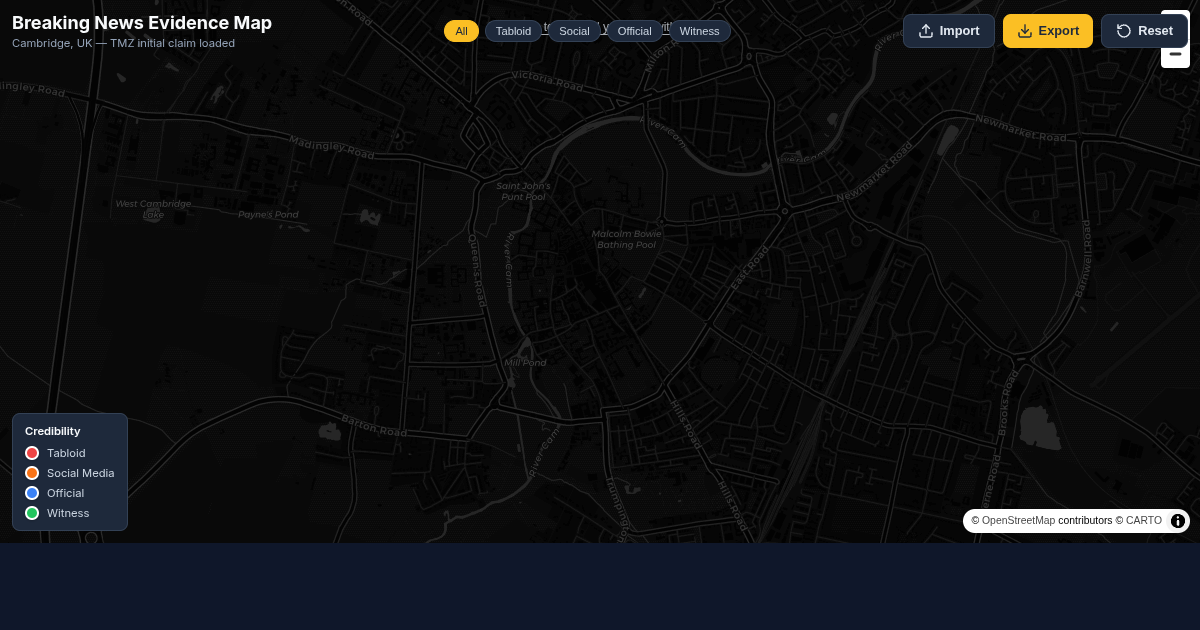Filter by Tabloid sources
Image resolution: width=1200 pixels, height=630 pixels.
(x=513, y=31)
